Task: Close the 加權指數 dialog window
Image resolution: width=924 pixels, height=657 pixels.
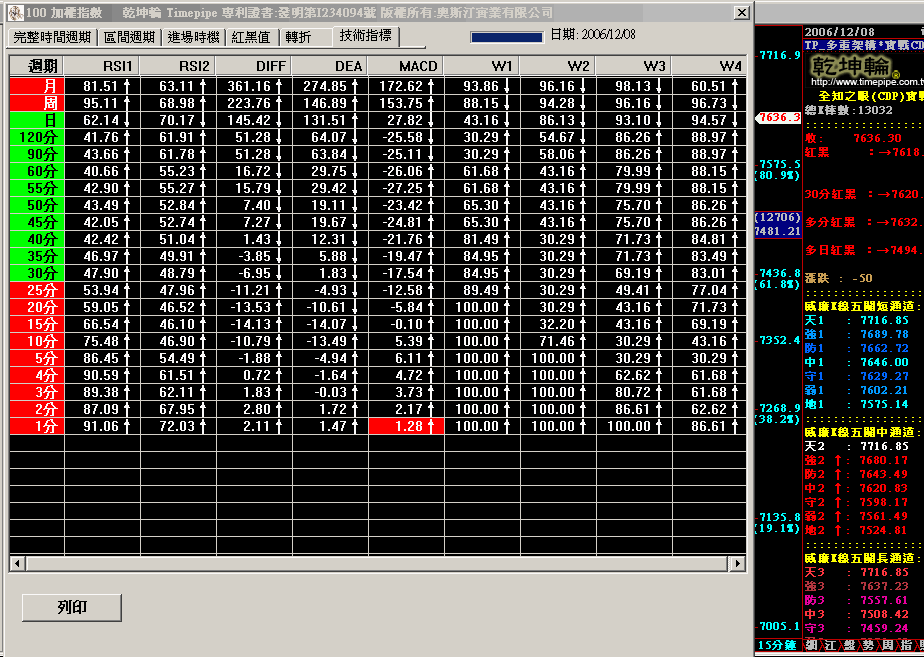Action: (x=740, y=13)
